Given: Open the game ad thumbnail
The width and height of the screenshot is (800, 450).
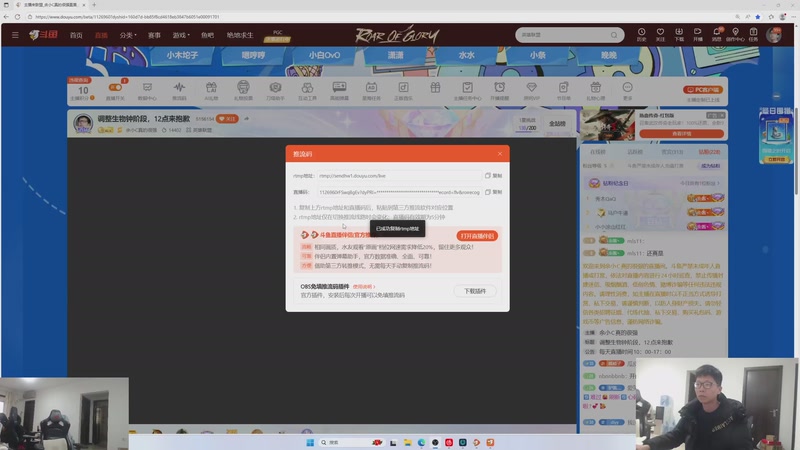Looking at the screenshot, I should click(x=607, y=125).
